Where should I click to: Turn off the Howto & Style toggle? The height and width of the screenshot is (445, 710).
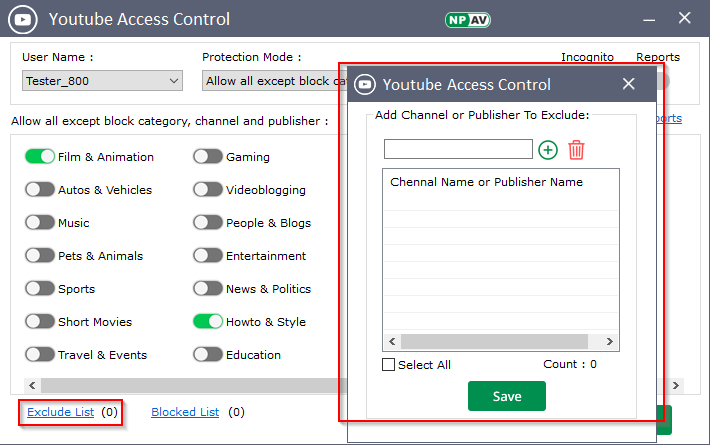(x=208, y=322)
